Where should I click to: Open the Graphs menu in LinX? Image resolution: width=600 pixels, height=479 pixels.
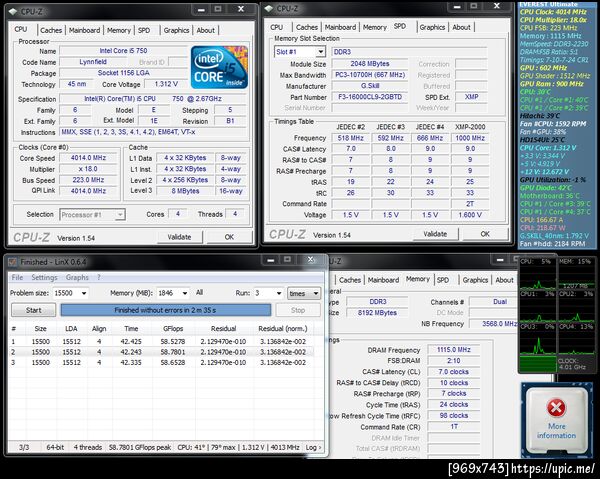pos(77,277)
